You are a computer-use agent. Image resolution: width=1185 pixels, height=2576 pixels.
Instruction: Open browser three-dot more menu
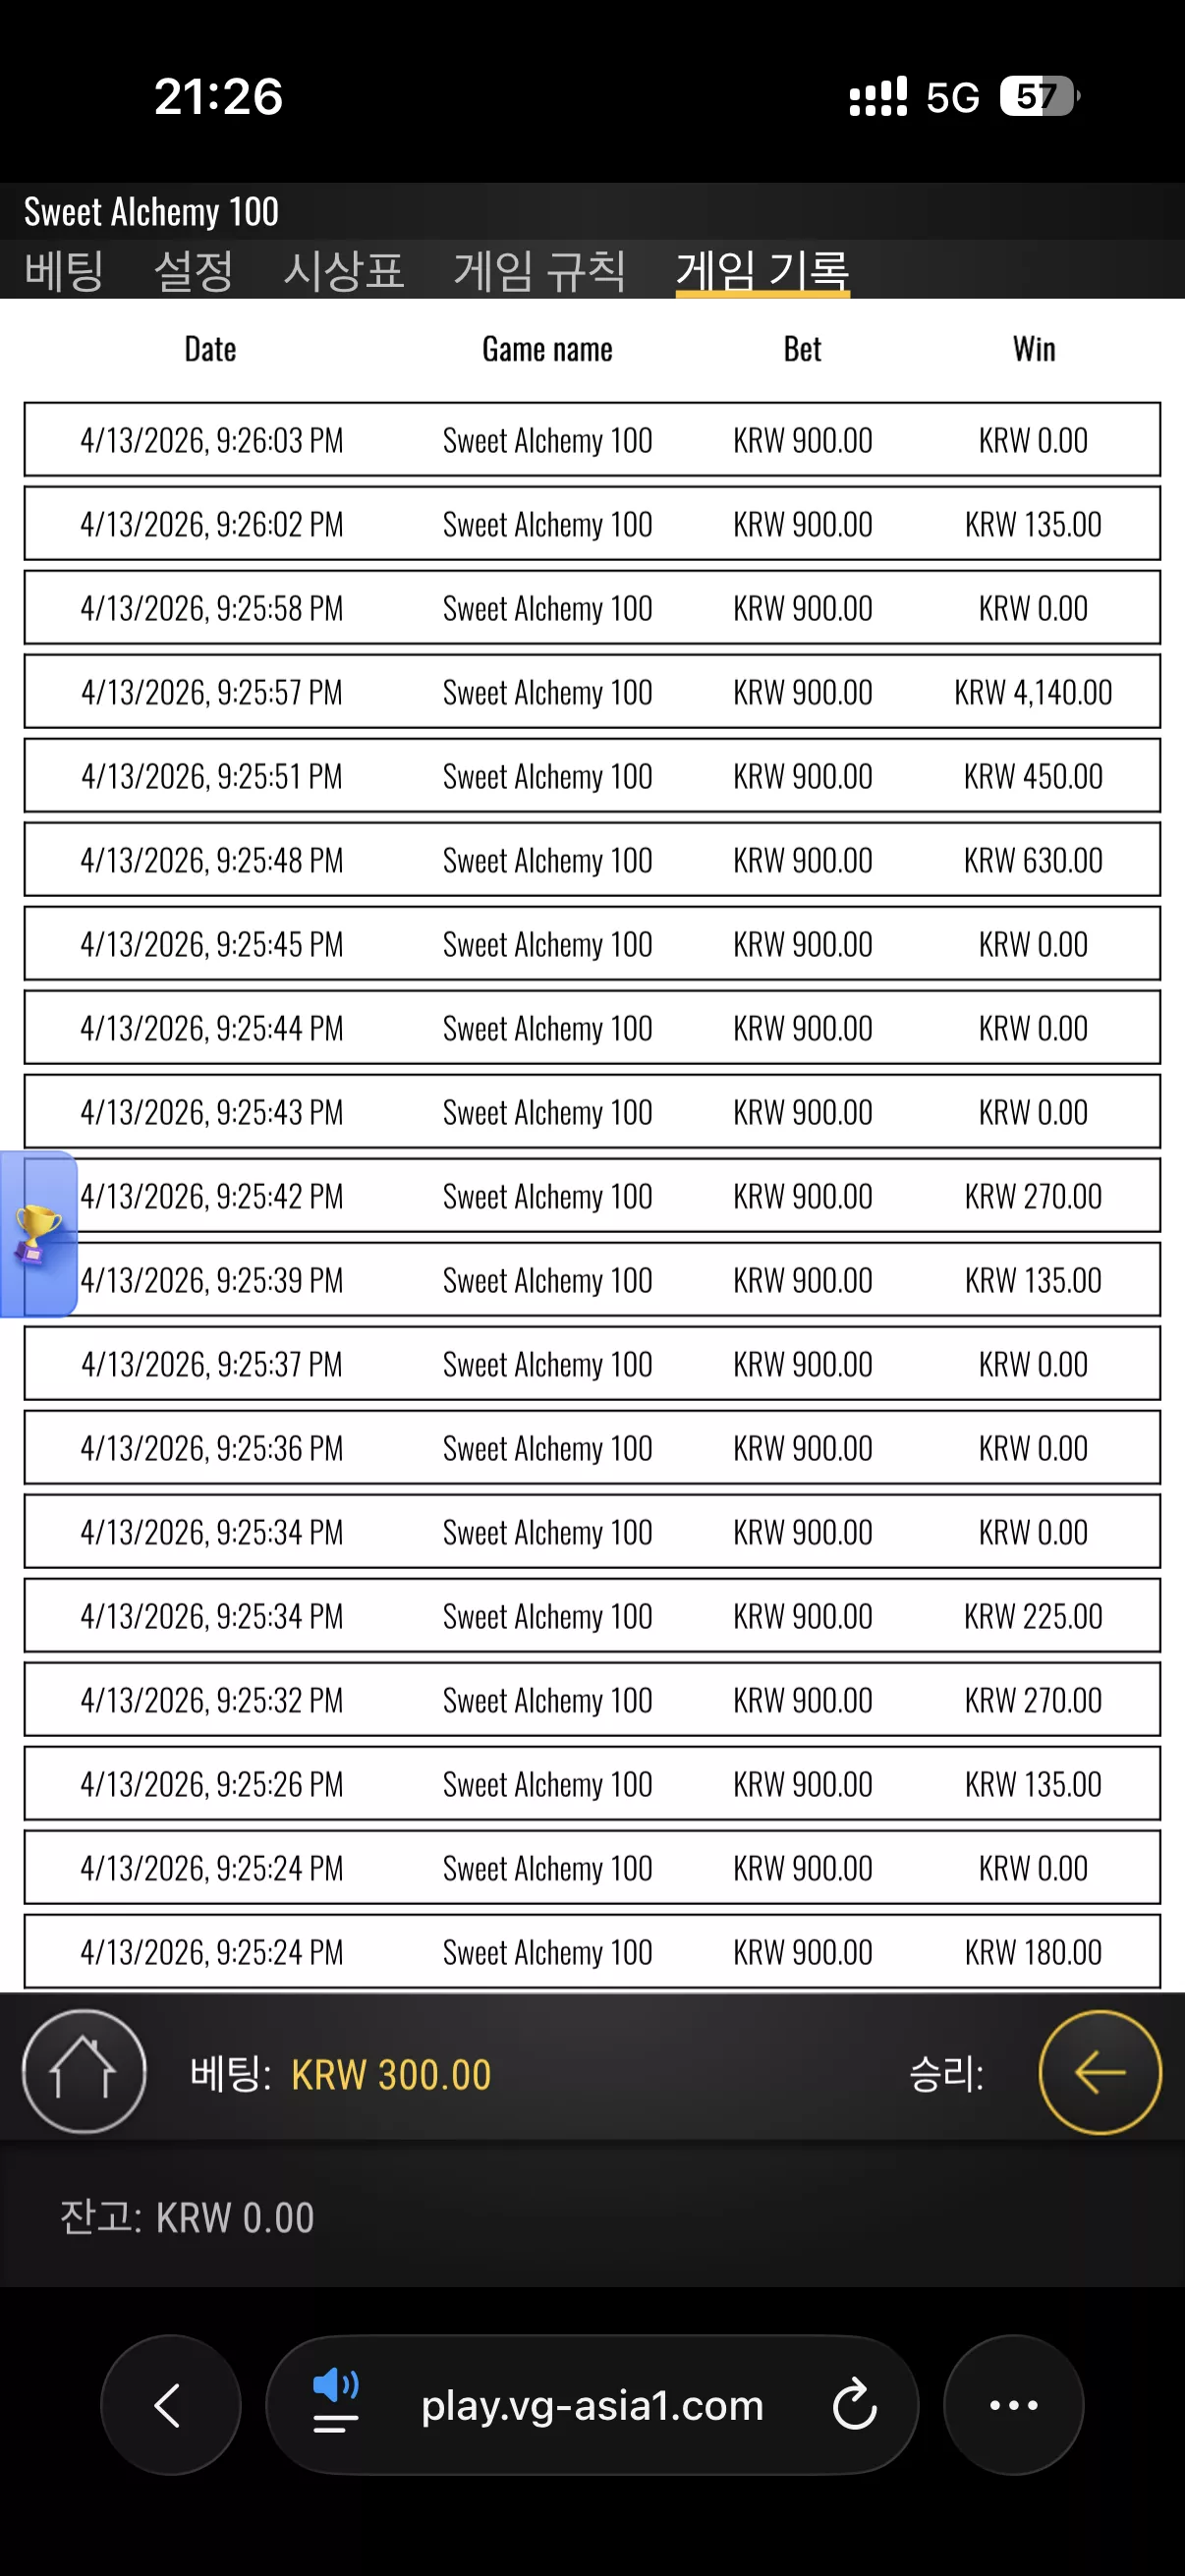click(1014, 2405)
